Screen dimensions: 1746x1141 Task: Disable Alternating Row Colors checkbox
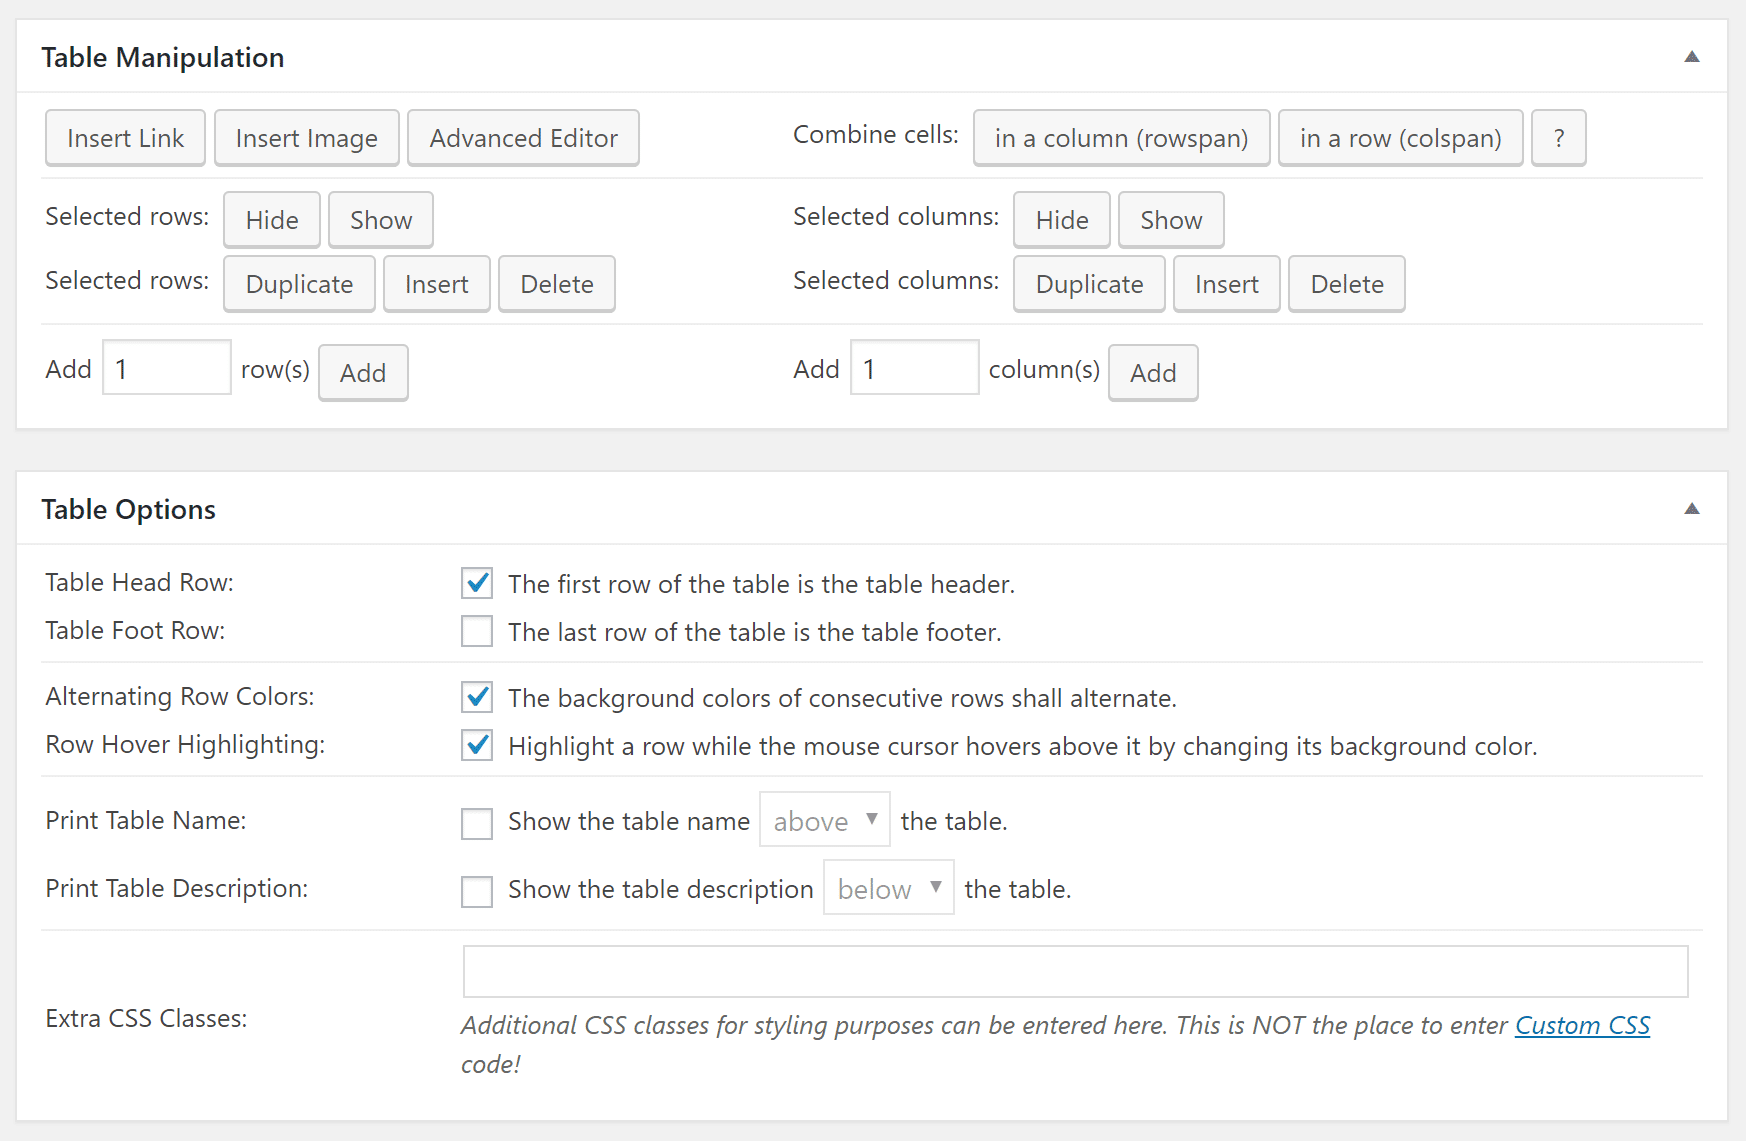(477, 697)
